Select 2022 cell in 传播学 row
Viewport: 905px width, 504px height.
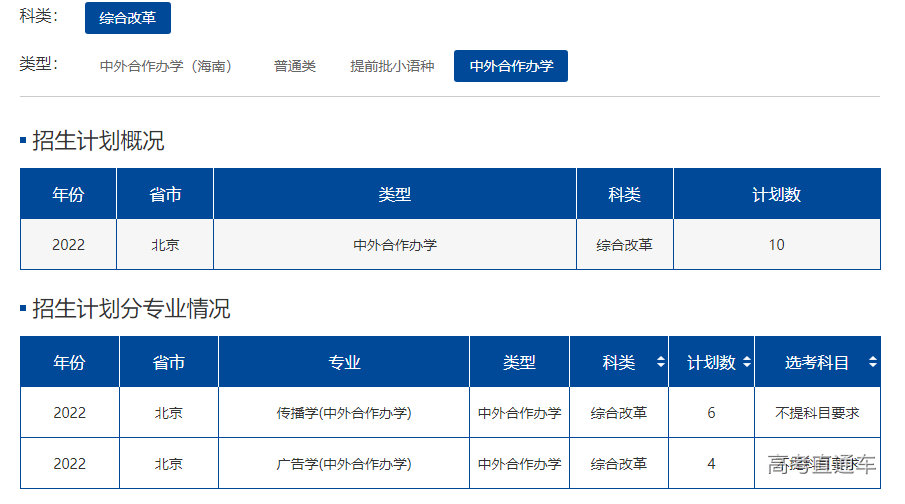69,413
